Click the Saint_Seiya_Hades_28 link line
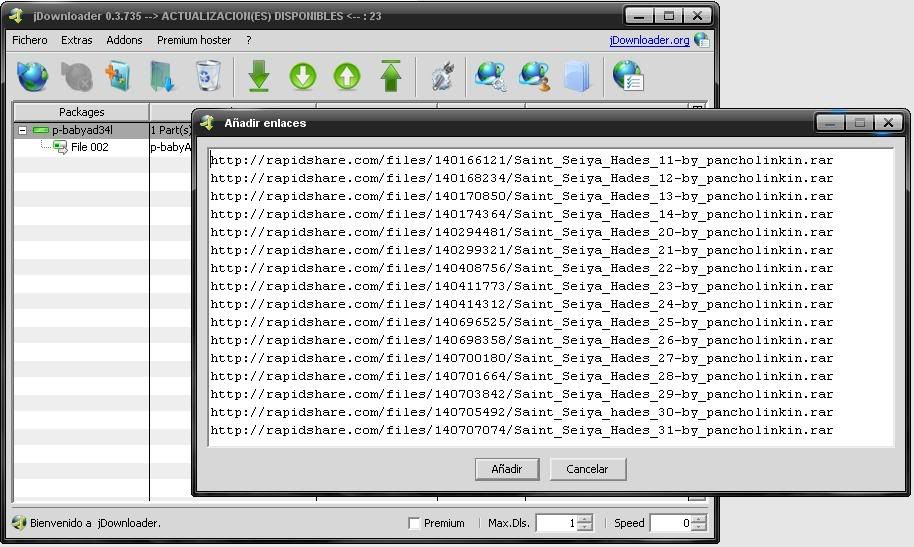This screenshot has height=547, width=914. point(522,376)
